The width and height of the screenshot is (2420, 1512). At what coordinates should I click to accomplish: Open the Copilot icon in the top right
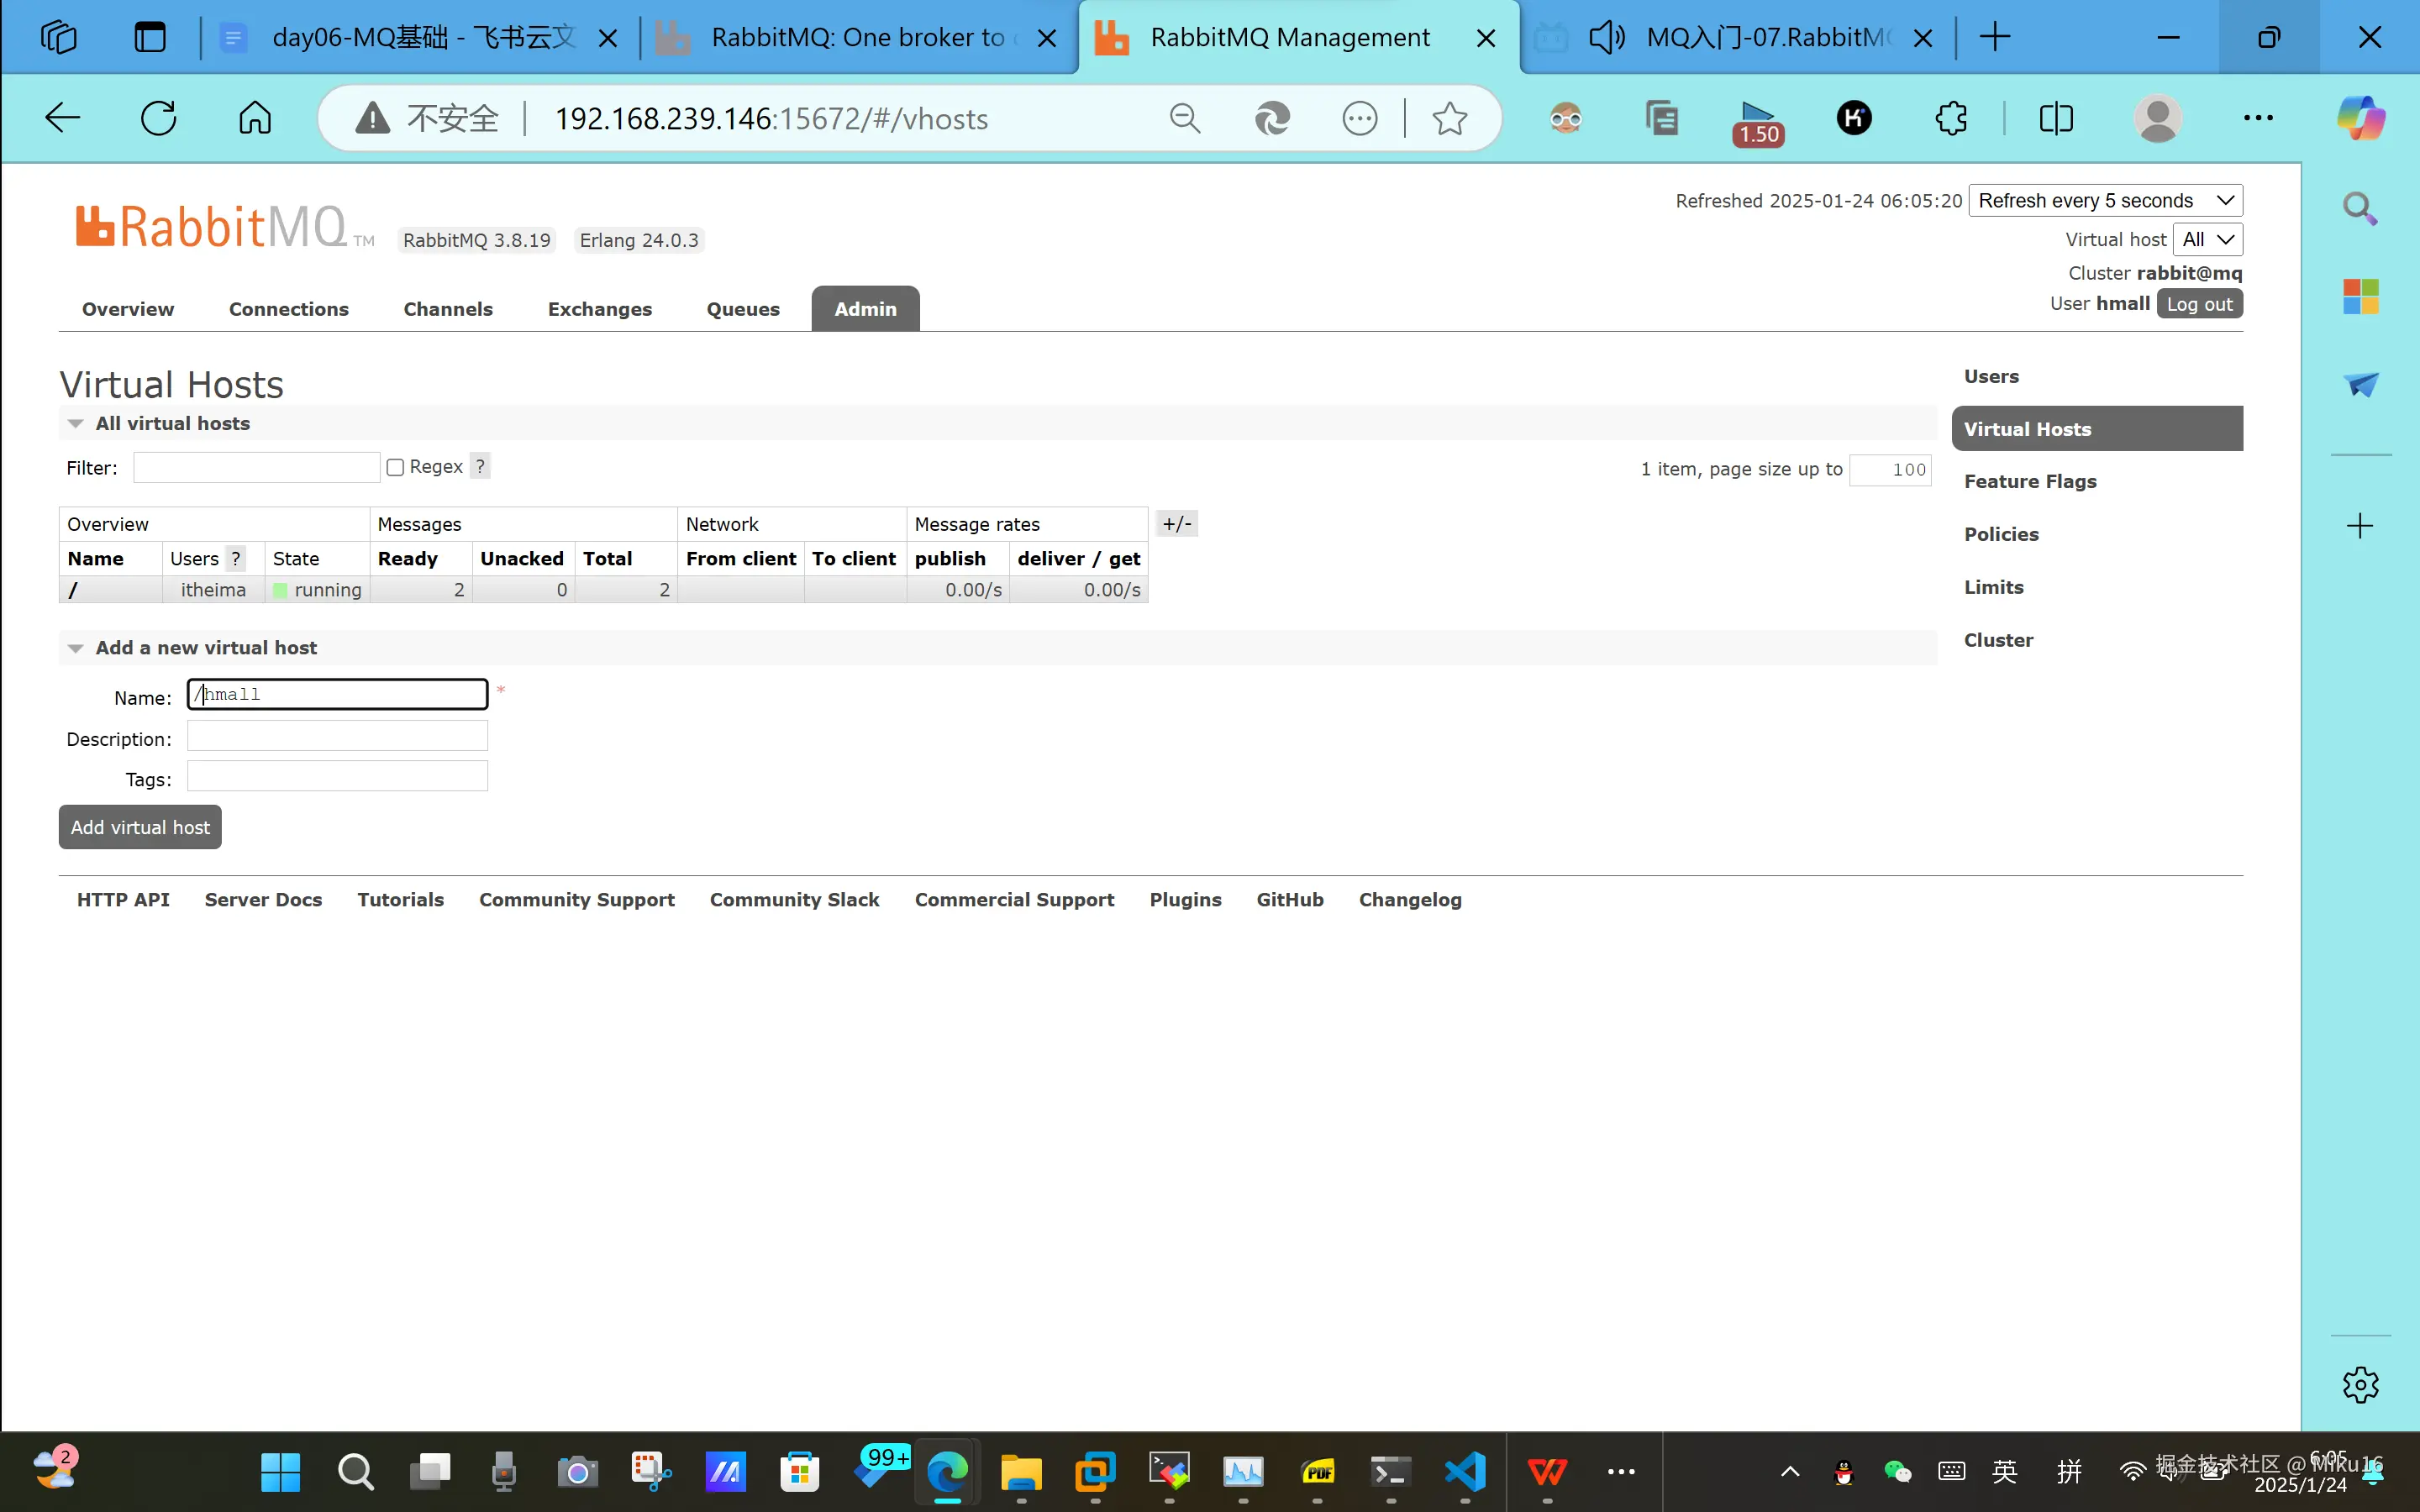pyautogui.click(x=2360, y=118)
